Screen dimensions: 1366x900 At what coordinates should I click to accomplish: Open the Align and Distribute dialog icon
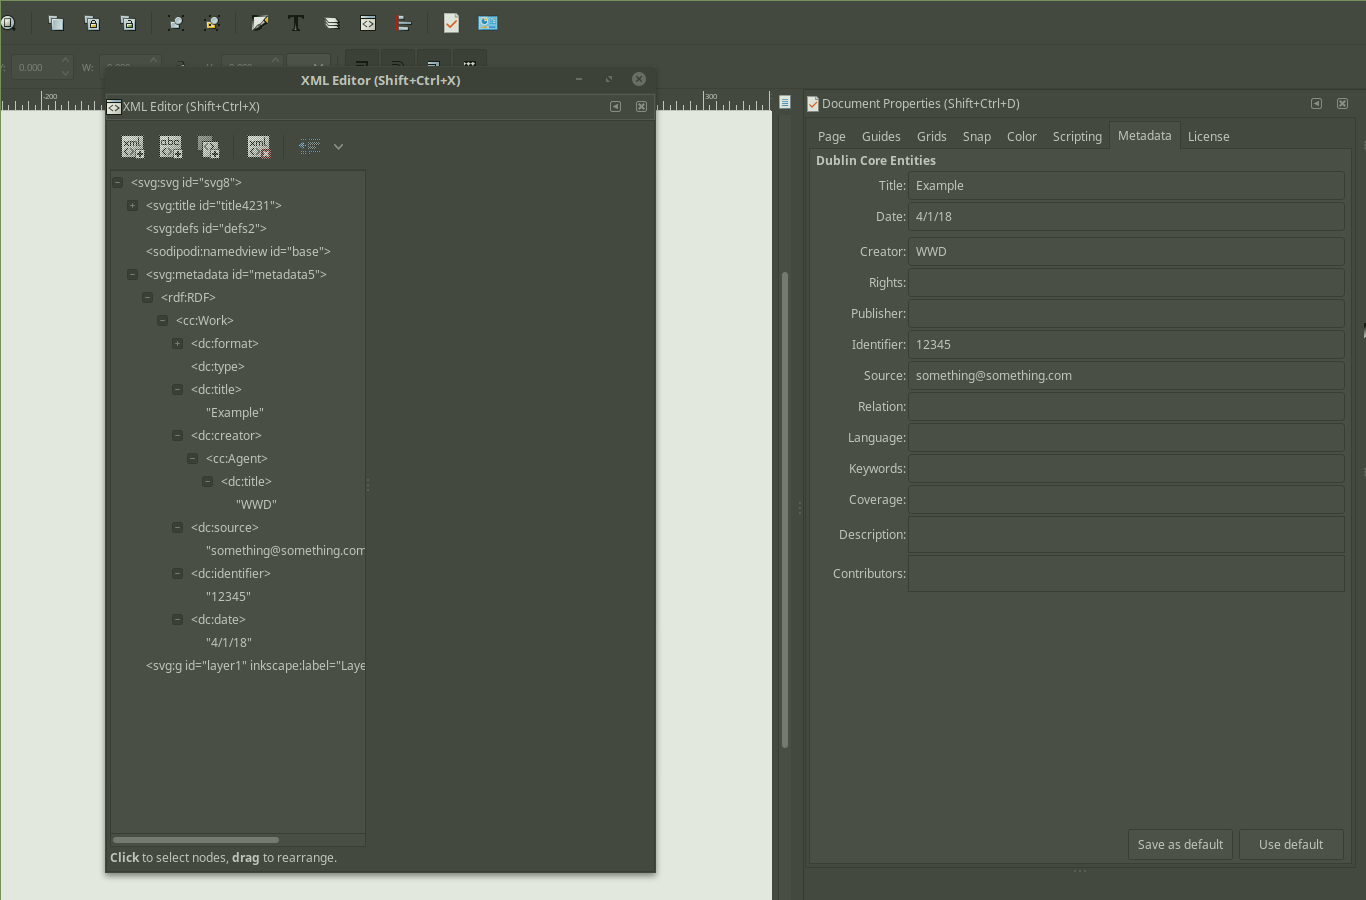tap(404, 22)
